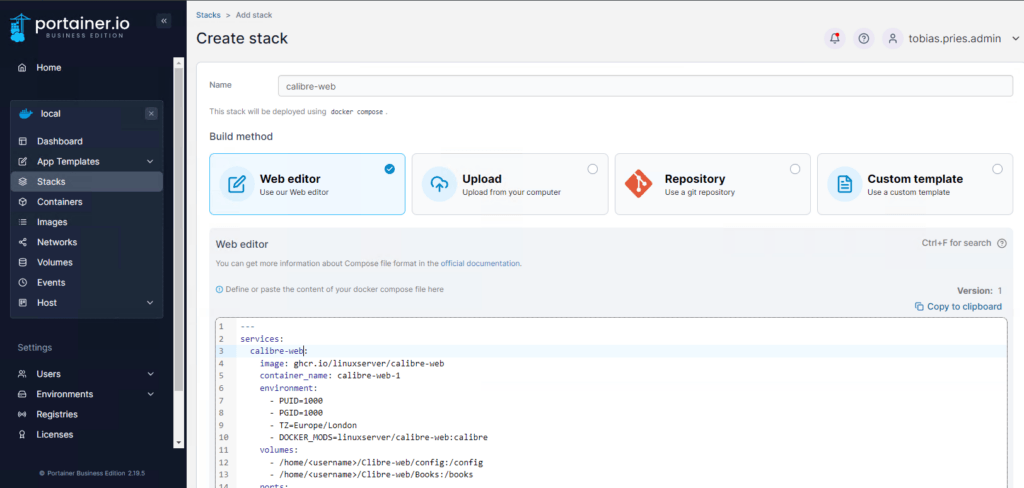Collapse the sidebar with double-chevron button
Viewport: 1024px width, 488px height.
click(164, 21)
